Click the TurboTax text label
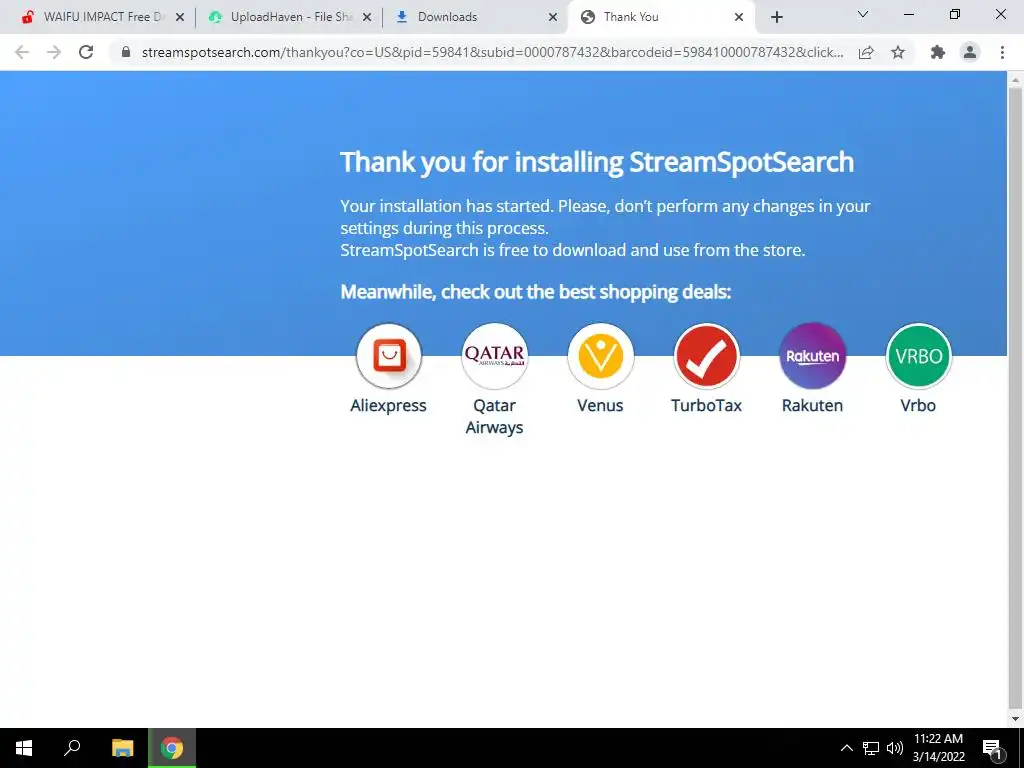This screenshot has height=768, width=1024. tap(707, 406)
